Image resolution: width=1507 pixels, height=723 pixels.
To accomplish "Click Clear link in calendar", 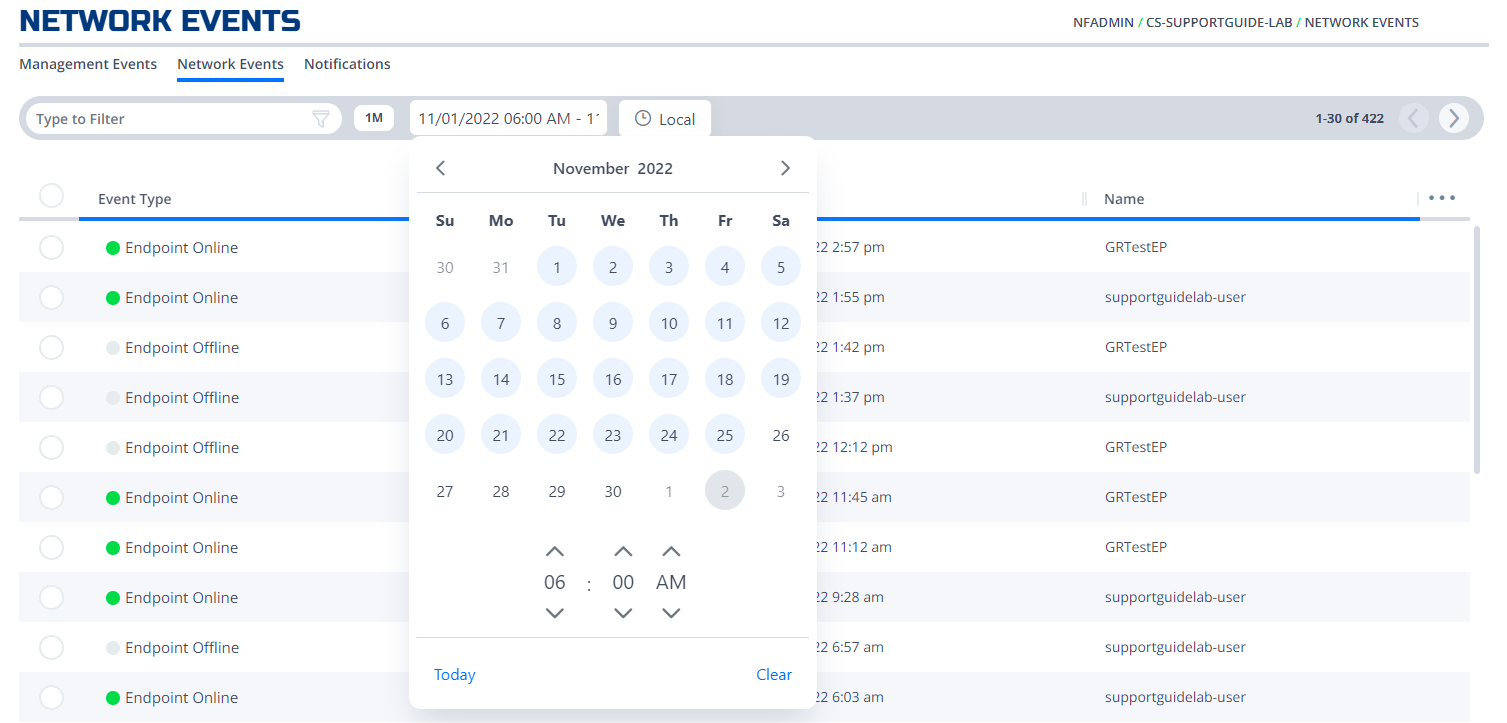I will pyautogui.click(x=774, y=675).
